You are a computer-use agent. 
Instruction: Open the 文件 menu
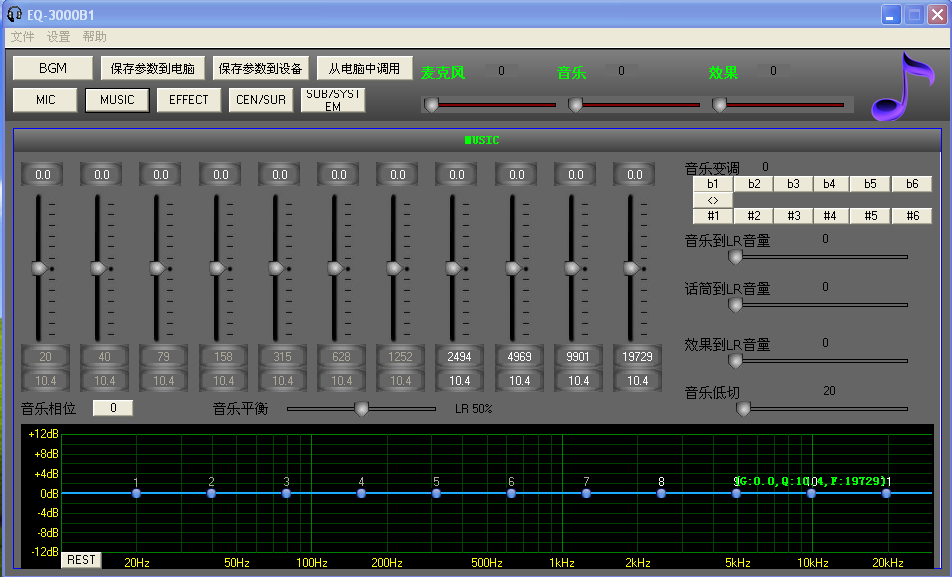[x=22, y=37]
